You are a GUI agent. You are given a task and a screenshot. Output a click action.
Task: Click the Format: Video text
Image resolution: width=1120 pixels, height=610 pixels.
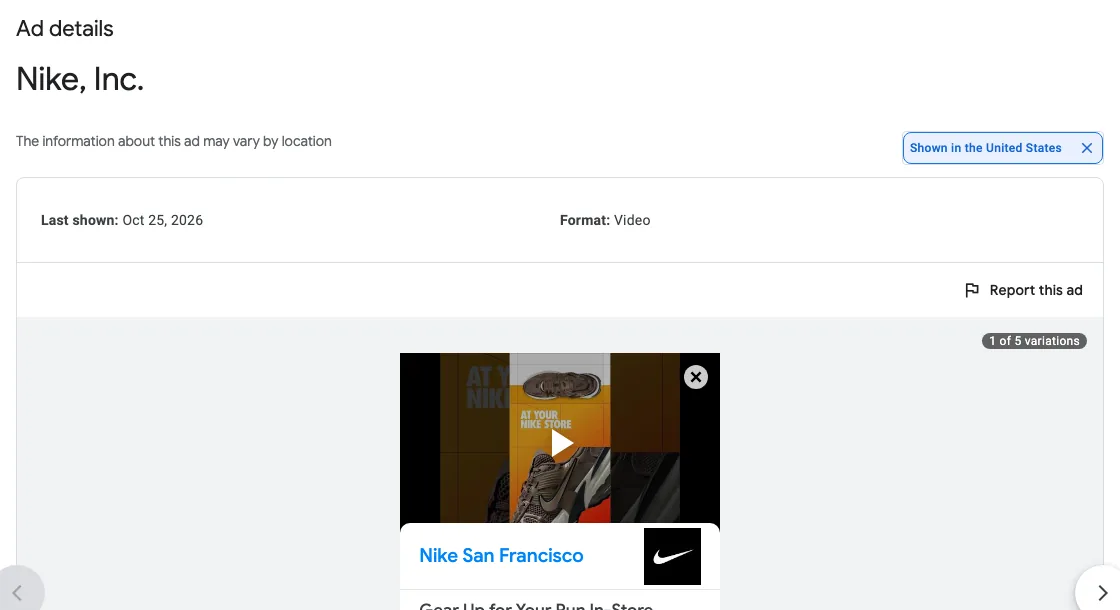coord(605,220)
